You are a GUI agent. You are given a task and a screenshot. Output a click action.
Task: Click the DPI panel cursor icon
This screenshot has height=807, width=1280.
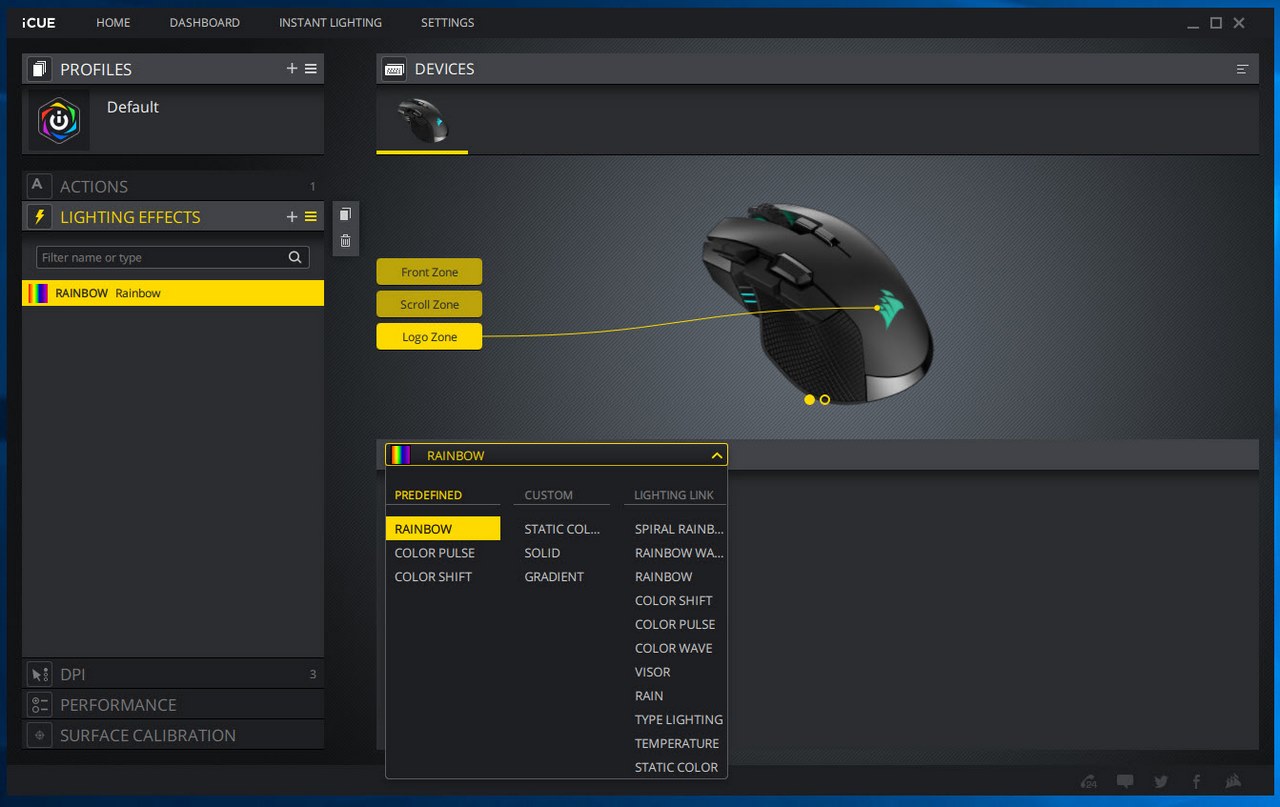[x=39, y=674]
